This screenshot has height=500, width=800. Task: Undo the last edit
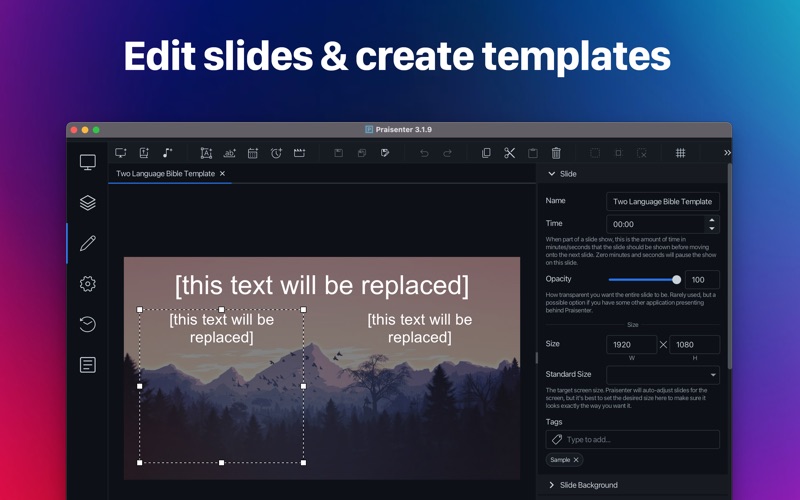tap(424, 153)
